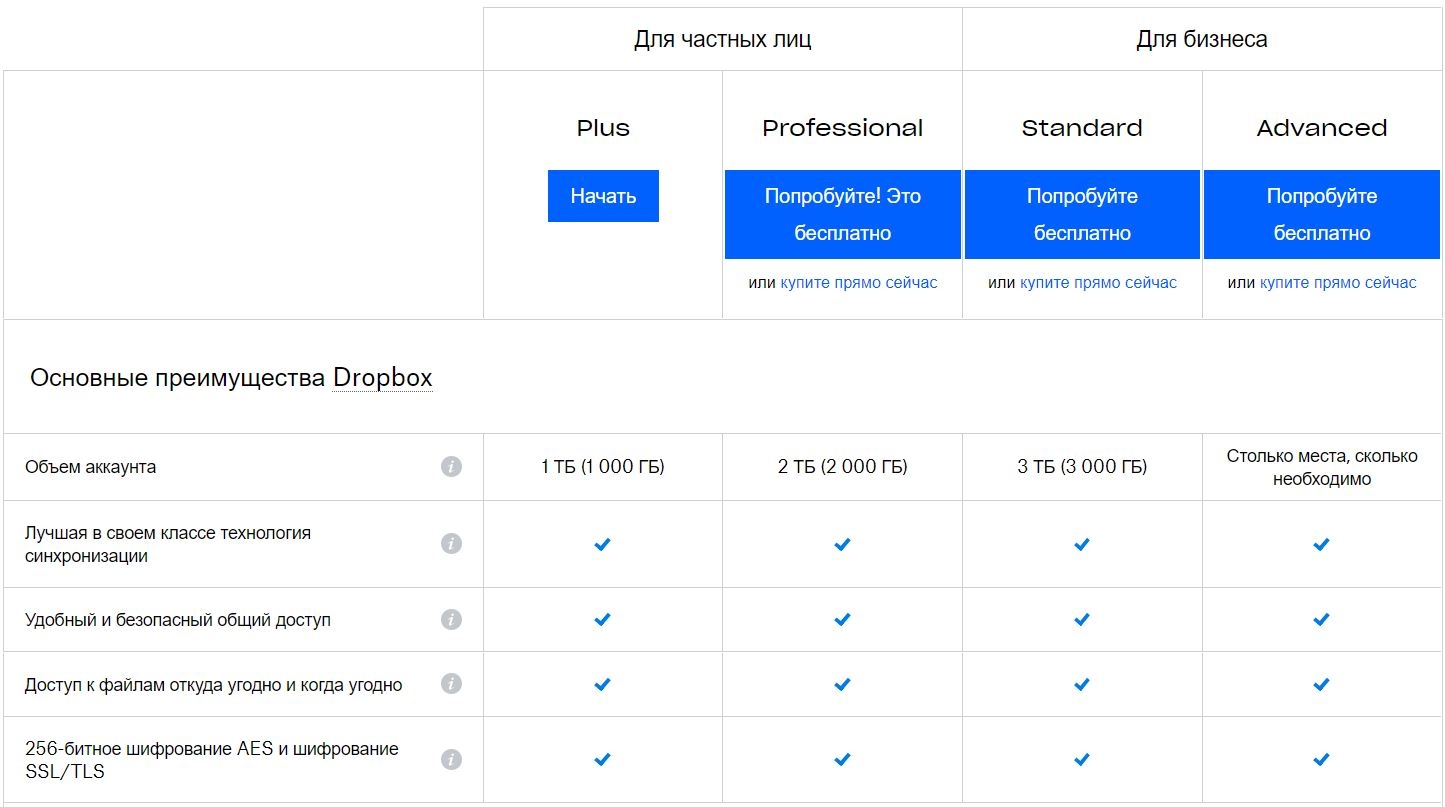The width and height of the screenshot is (1445, 807).
Task: Click Professional checkmark in общий доступ row
Action: point(842,620)
